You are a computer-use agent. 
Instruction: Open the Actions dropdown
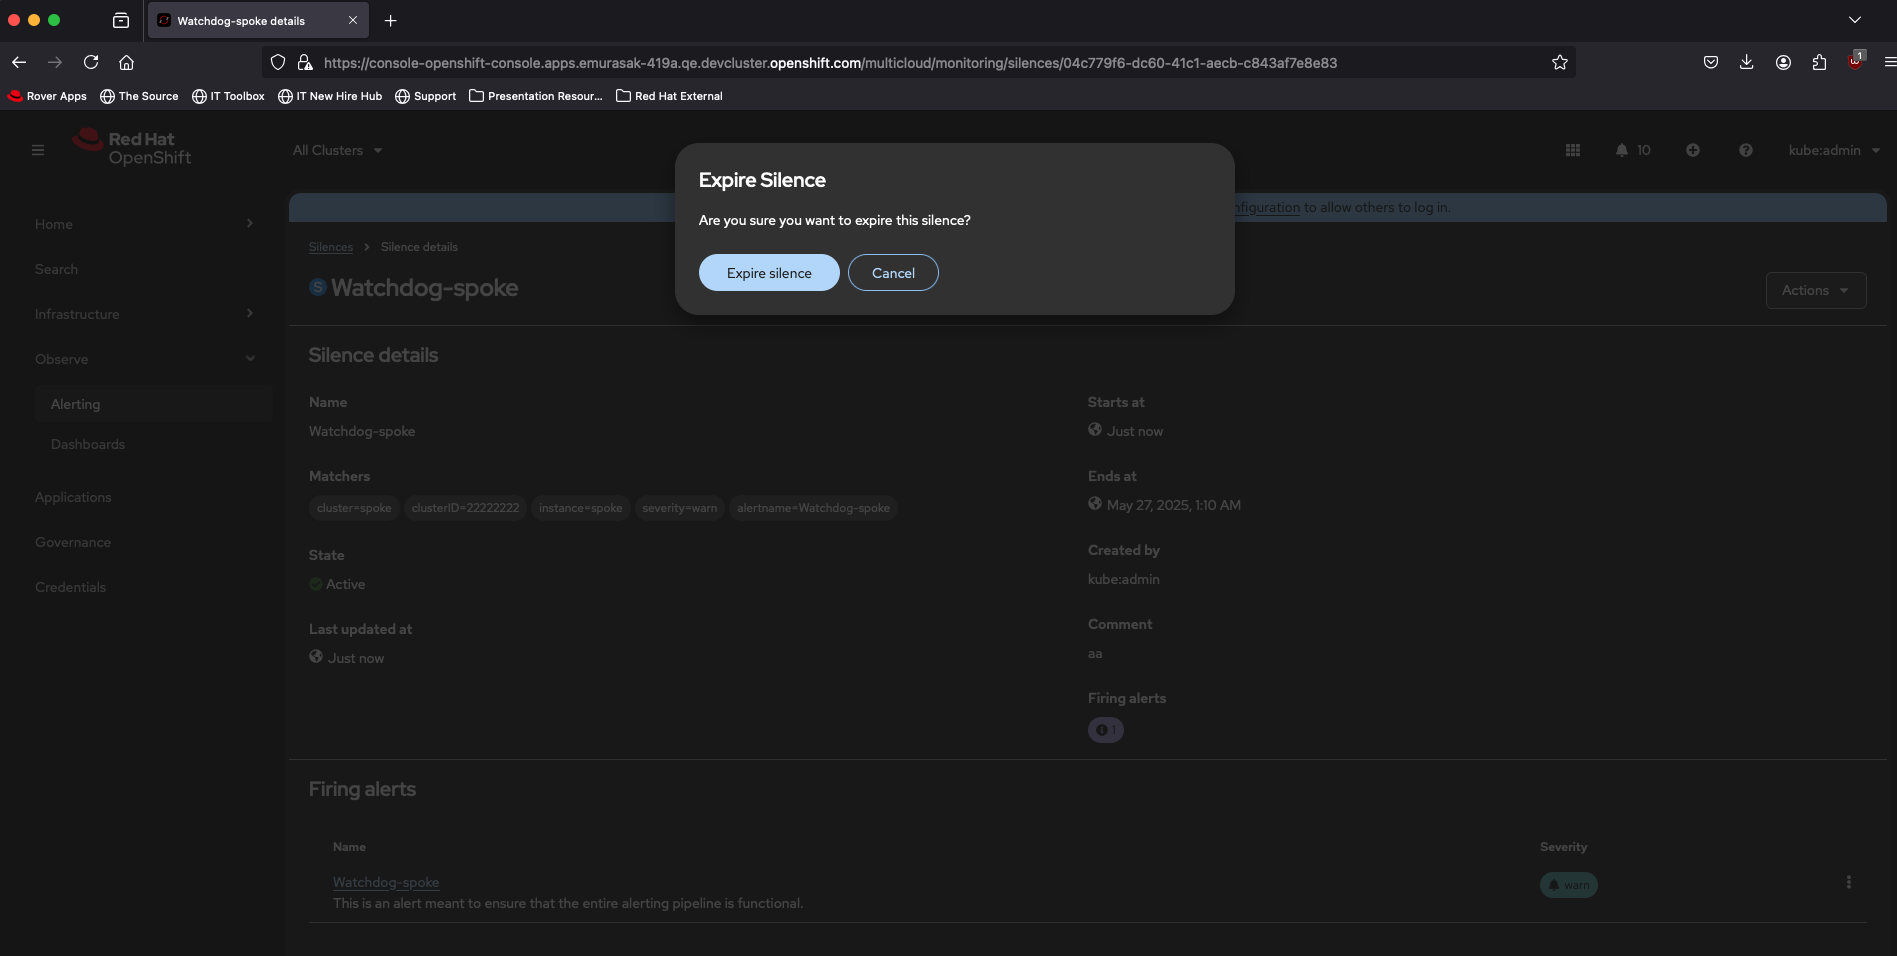pyautogui.click(x=1816, y=290)
